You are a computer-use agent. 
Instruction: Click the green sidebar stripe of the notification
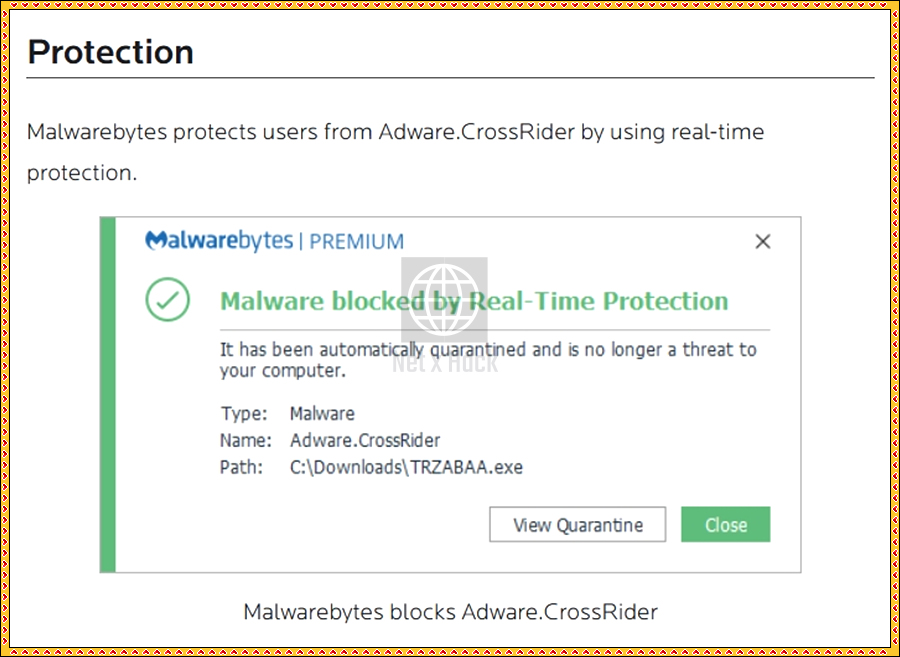tap(108, 395)
